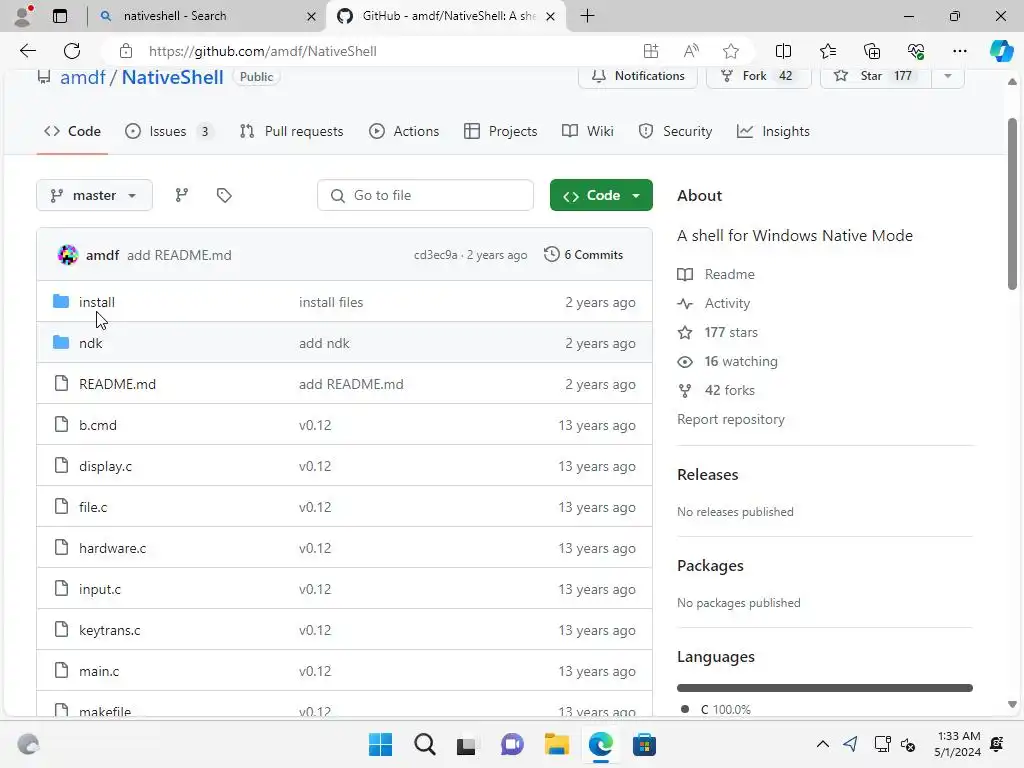Open a new browser tab
This screenshot has width=1024, height=768.
587,16
